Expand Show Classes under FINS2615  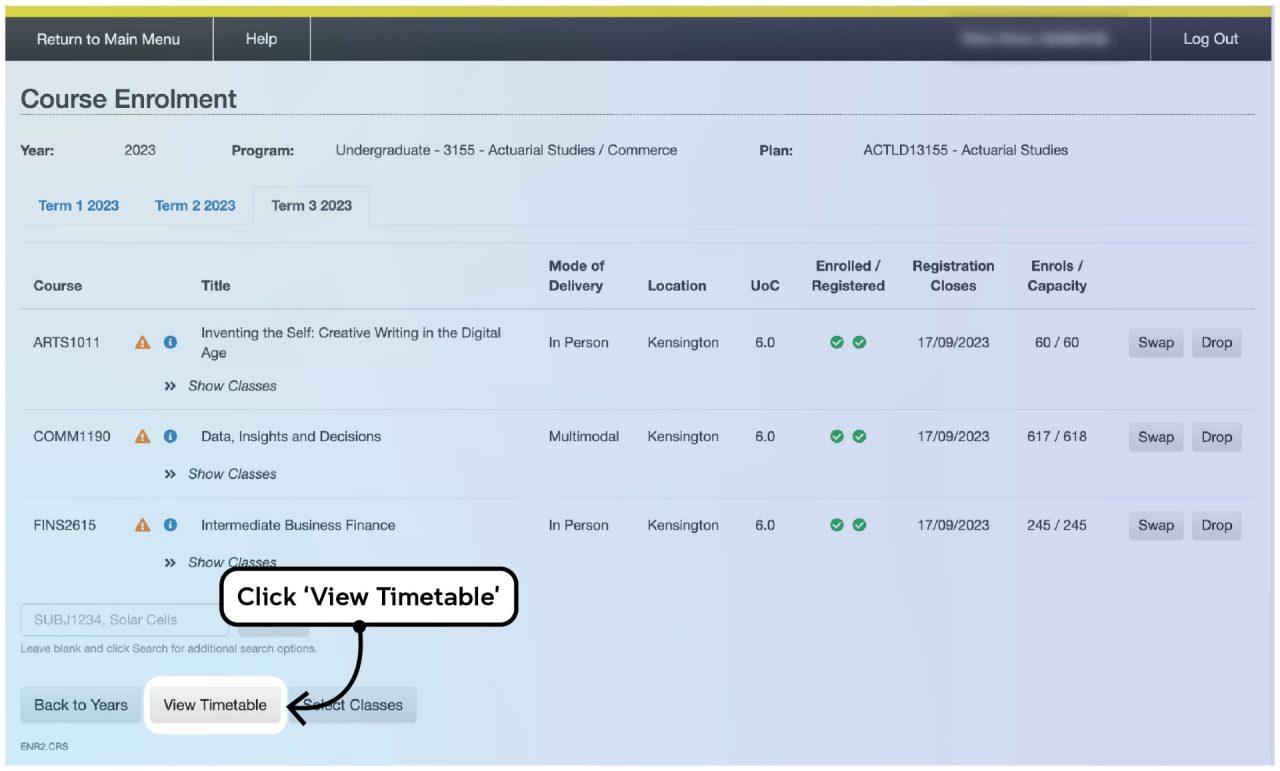(x=232, y=561)
